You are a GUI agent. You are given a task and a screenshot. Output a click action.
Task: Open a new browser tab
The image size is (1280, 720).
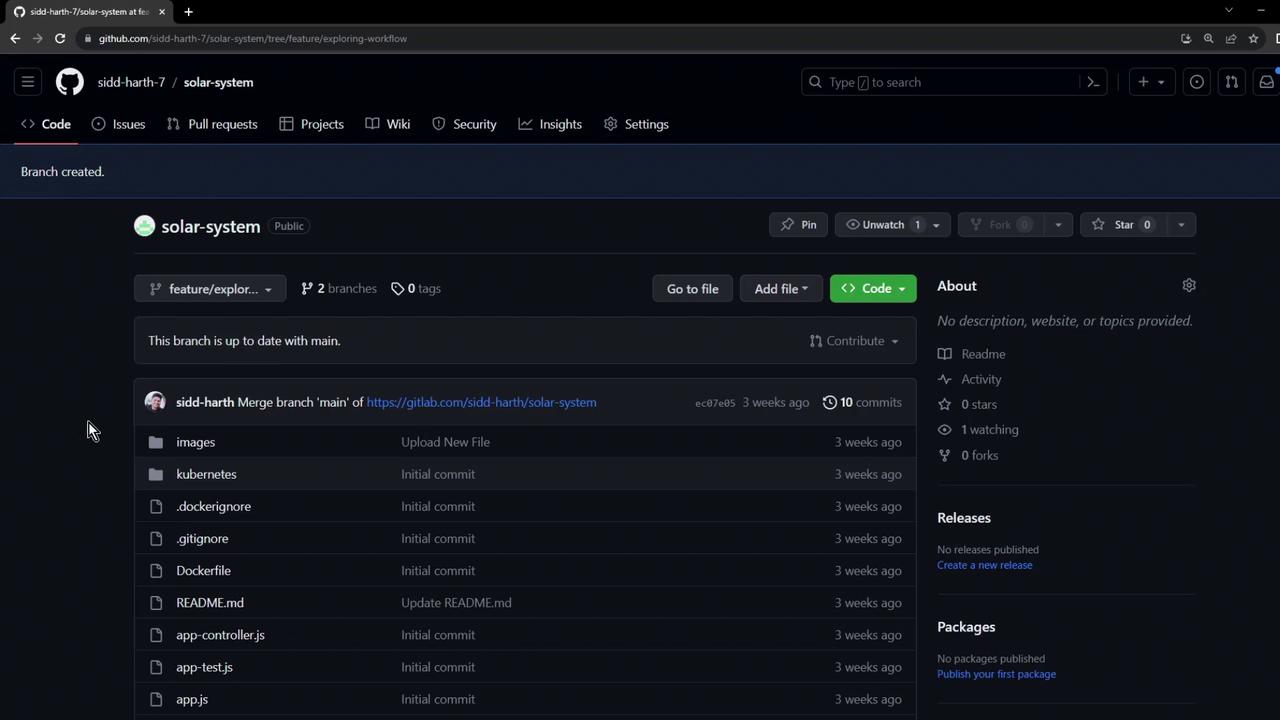(188, 11)
